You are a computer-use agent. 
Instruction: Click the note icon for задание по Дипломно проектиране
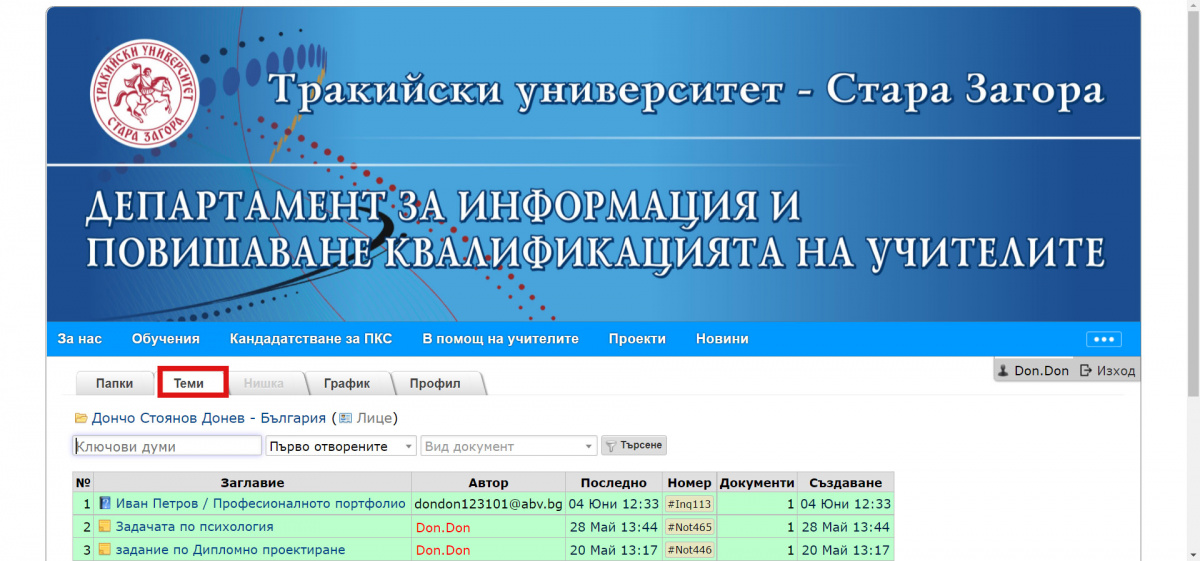105,550
